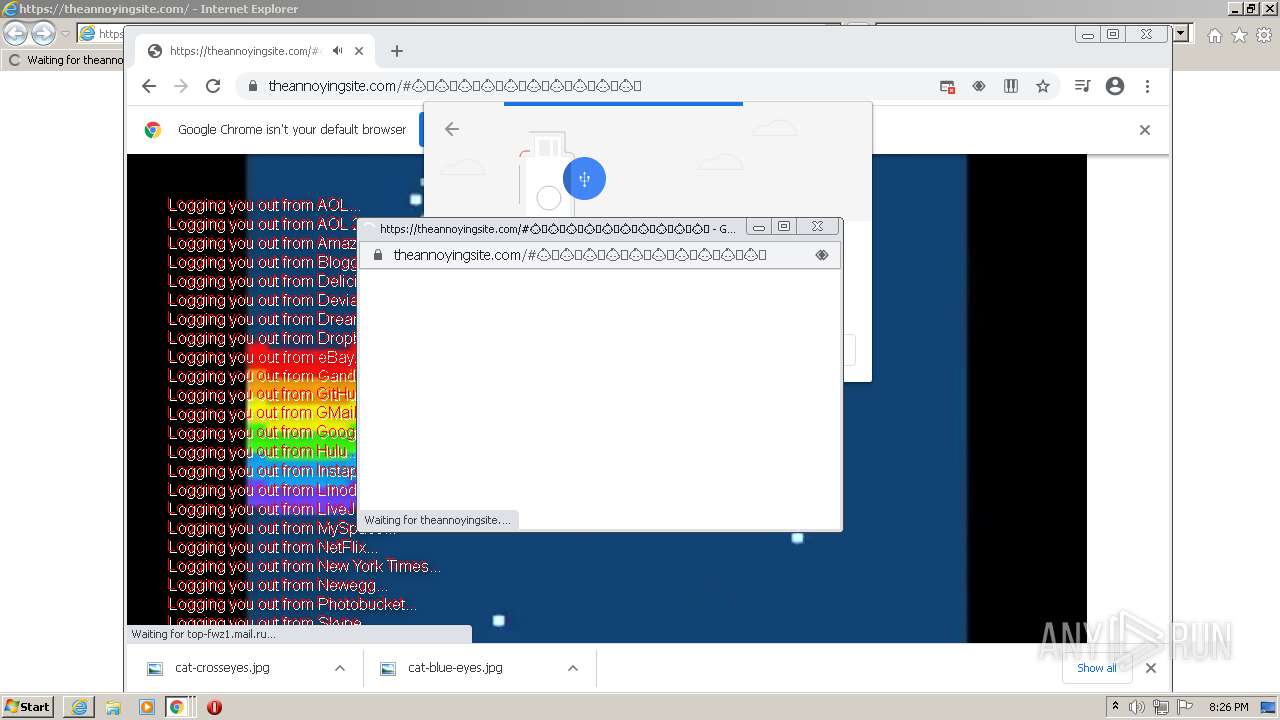Screen dimensions: 1280x720
Task: Click Show all downloads
Action: point(1097,668)
